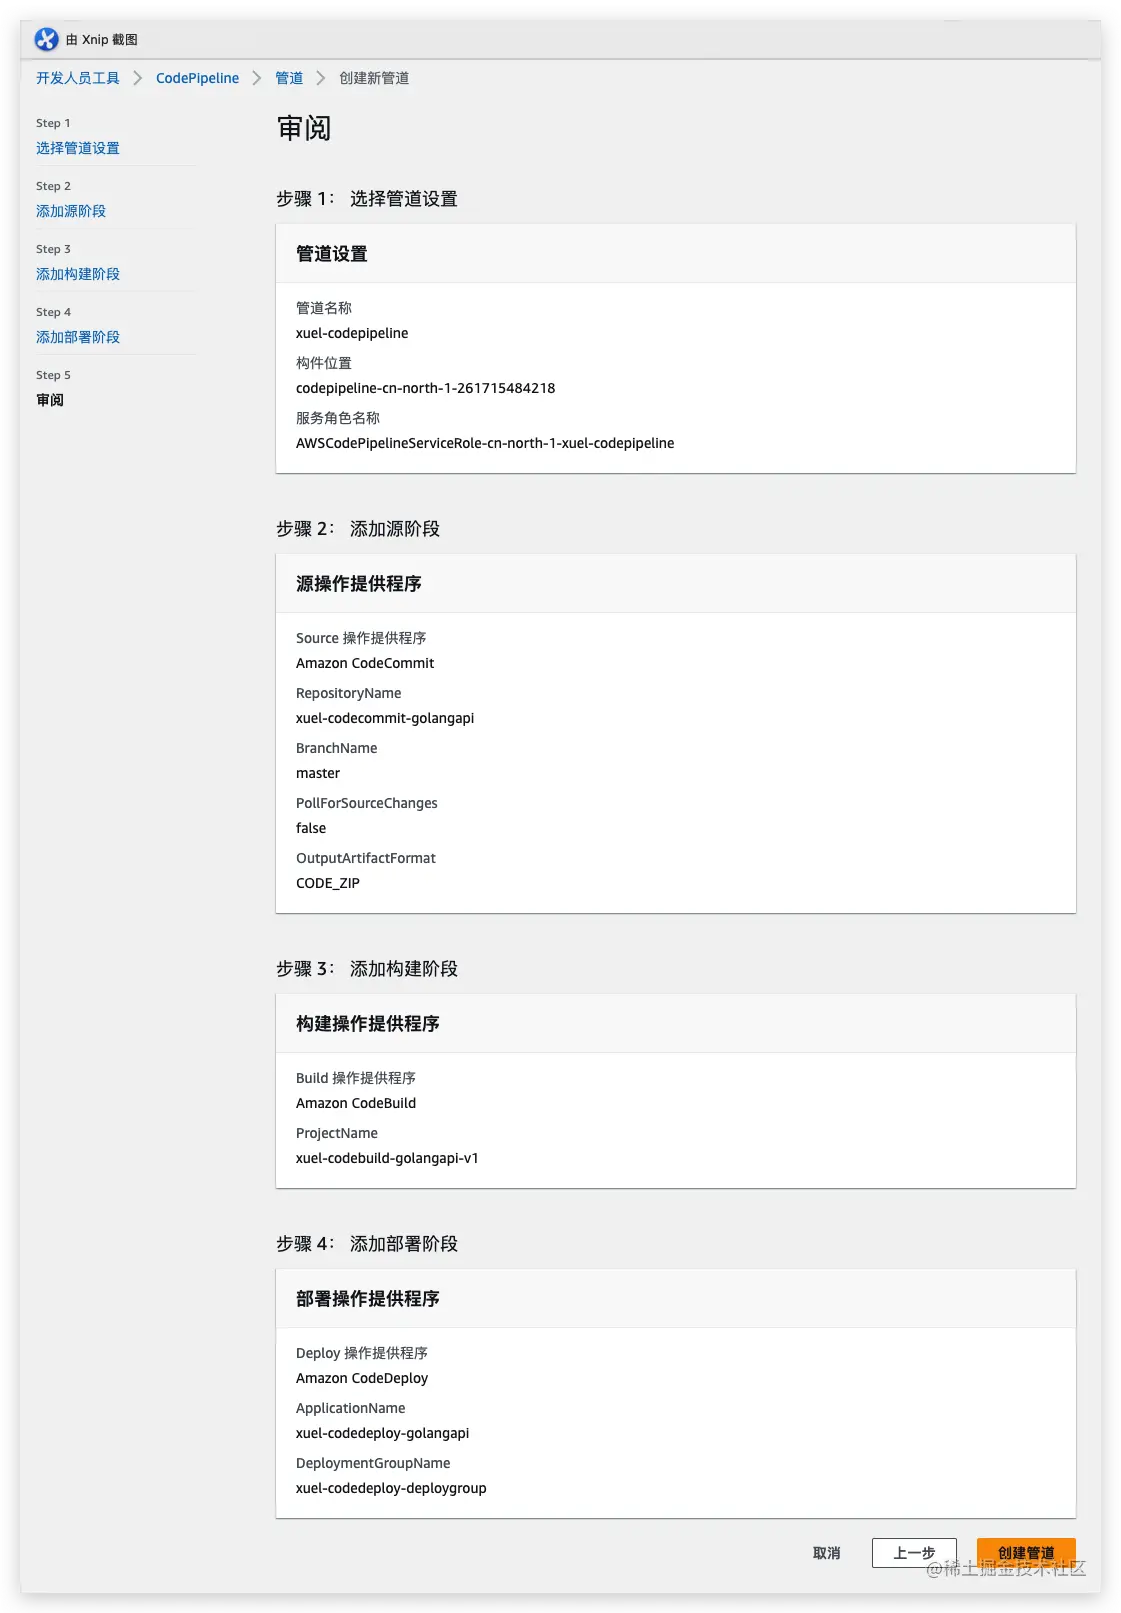Viewport: 1121px width, 1613px height.
Task: Go to step 选择管道设置
Action: click(x=78, y=148)
